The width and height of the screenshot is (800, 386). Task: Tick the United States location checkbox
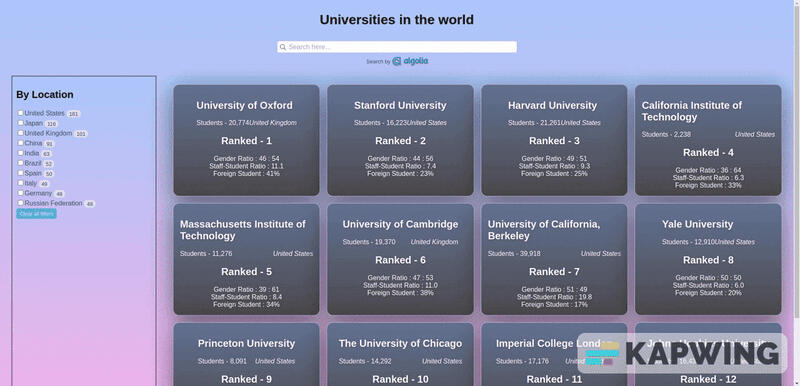pyautogui.click(x=20, y=113)
